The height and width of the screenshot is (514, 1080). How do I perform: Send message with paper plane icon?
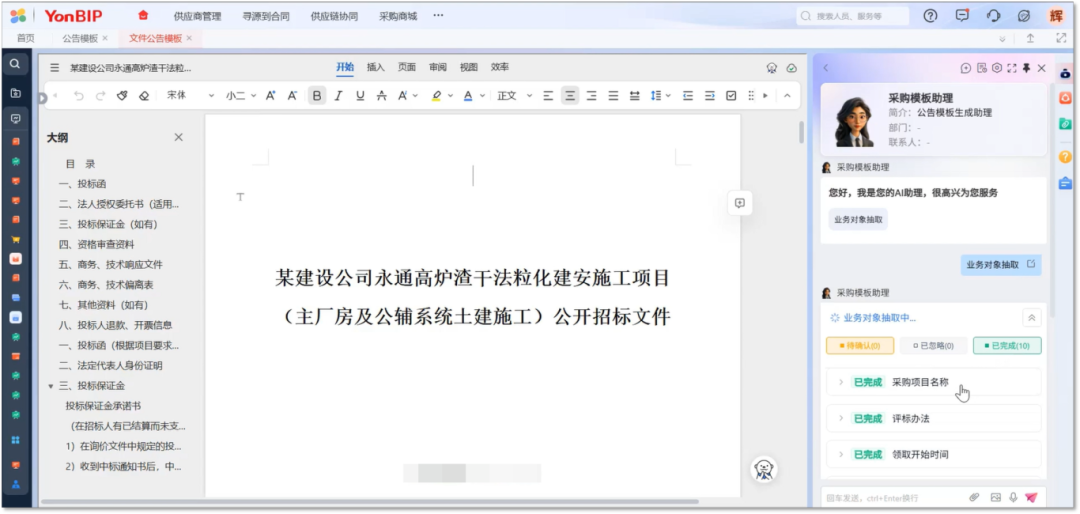[x=1030, y=497]
